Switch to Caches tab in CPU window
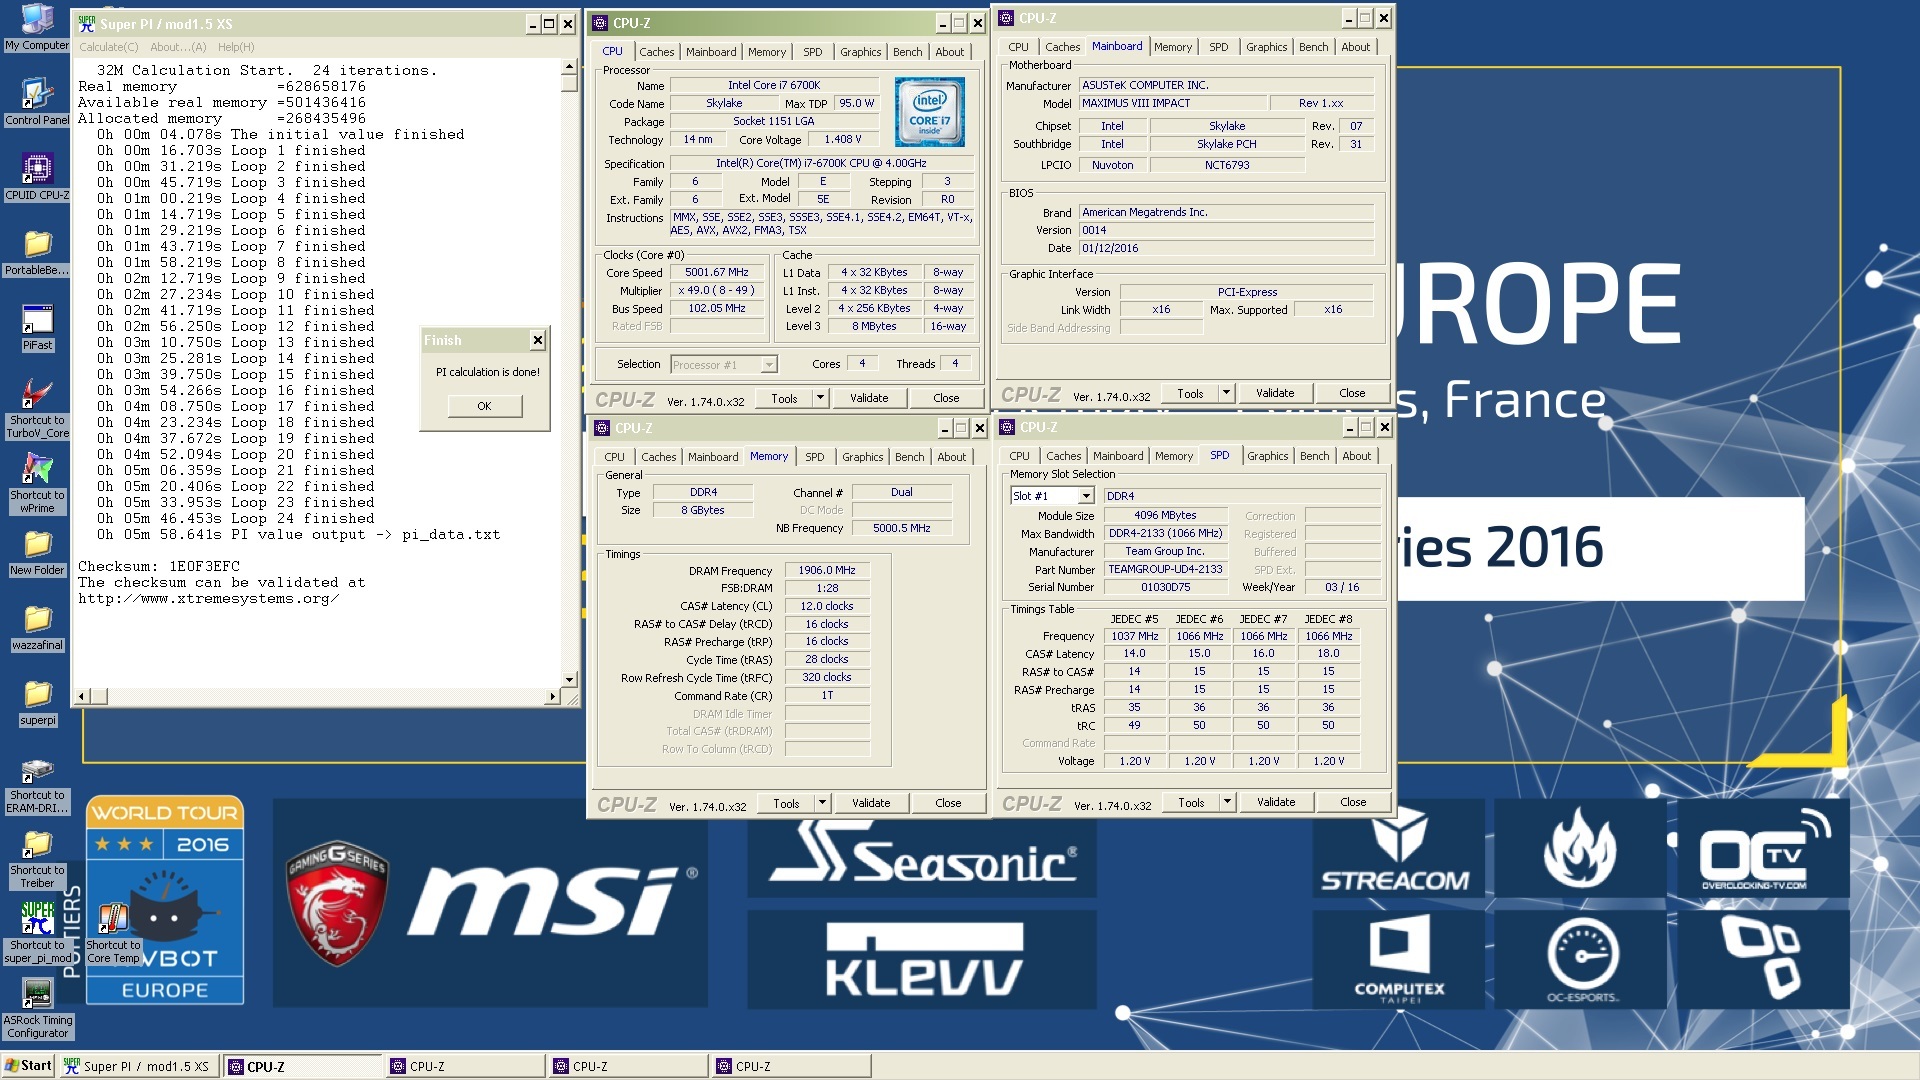This screenshot has width=1920, height=1080. point(656,52)
